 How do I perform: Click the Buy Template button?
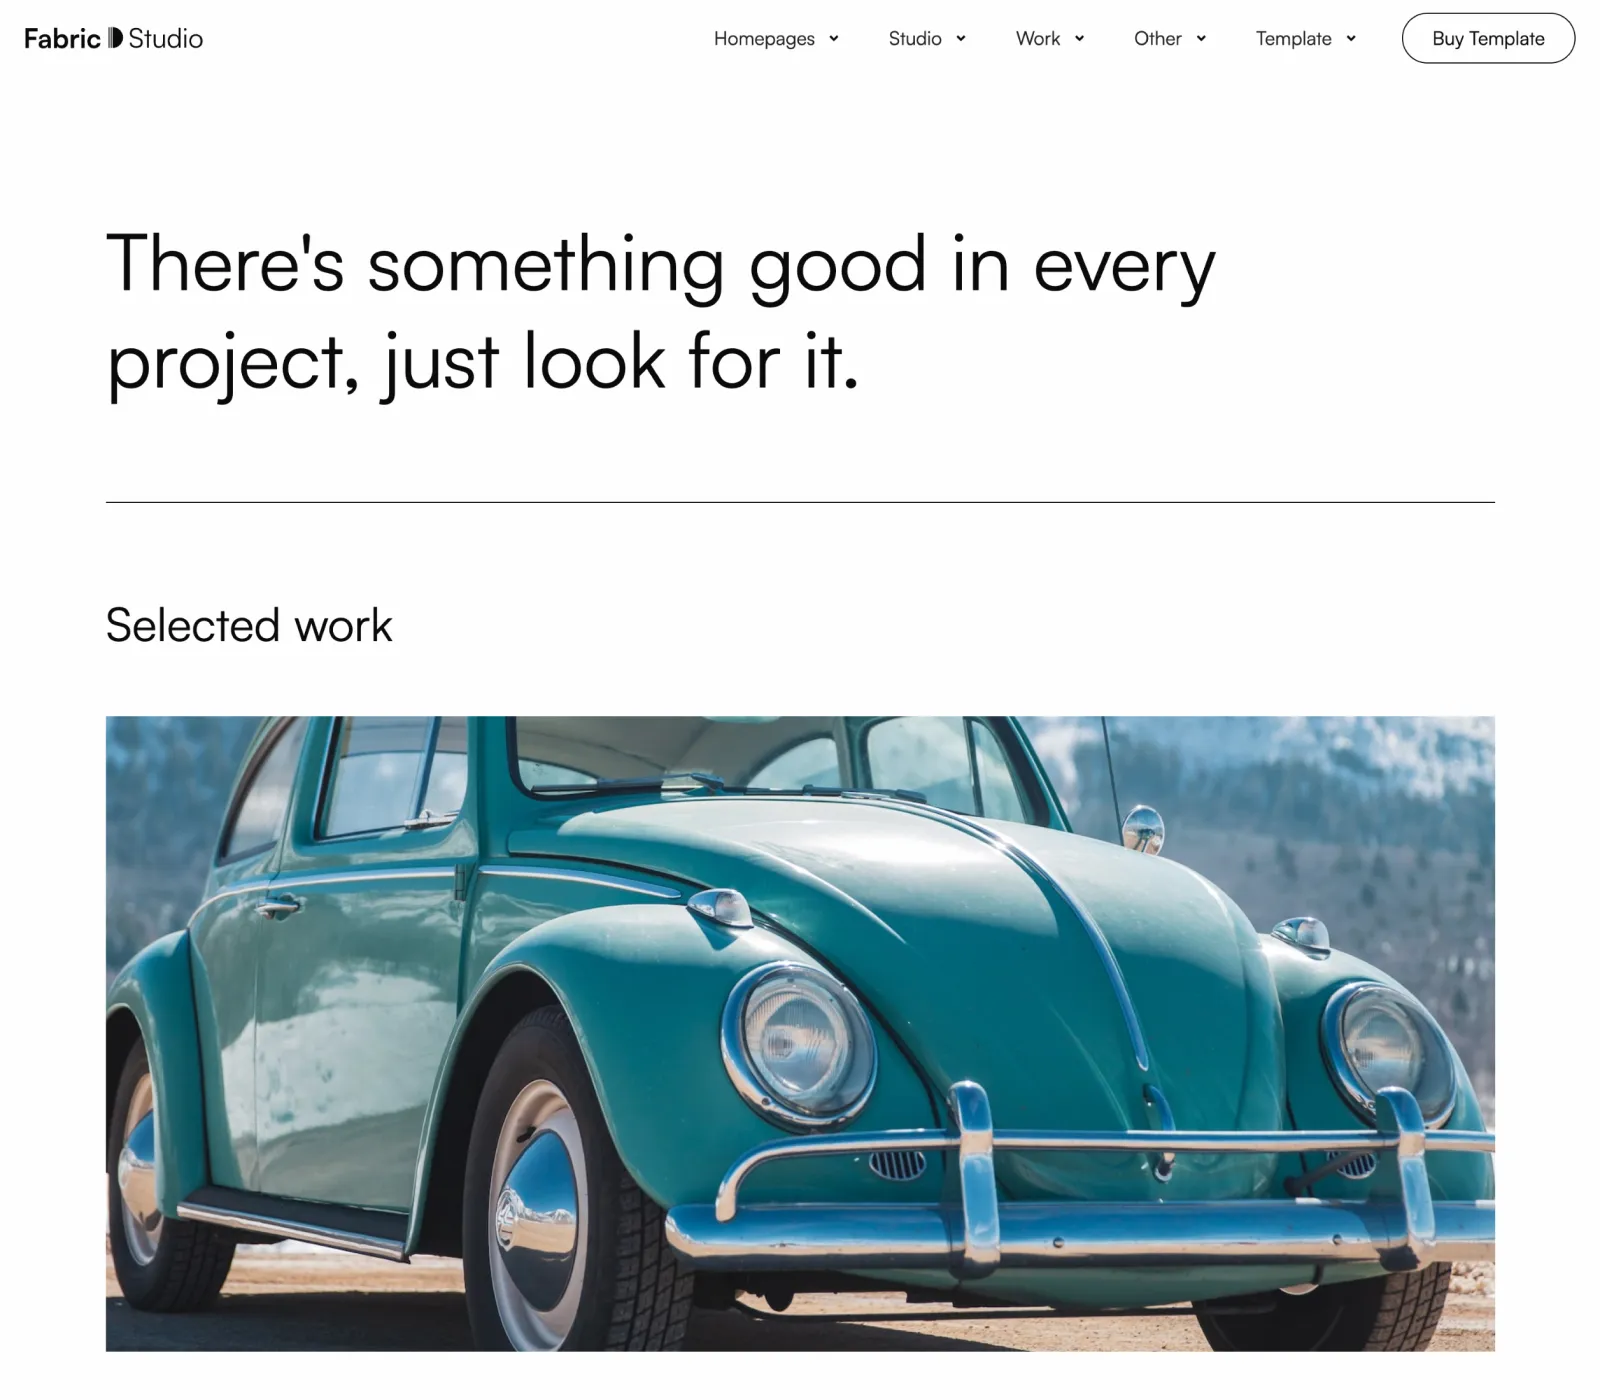point(1488,38)
